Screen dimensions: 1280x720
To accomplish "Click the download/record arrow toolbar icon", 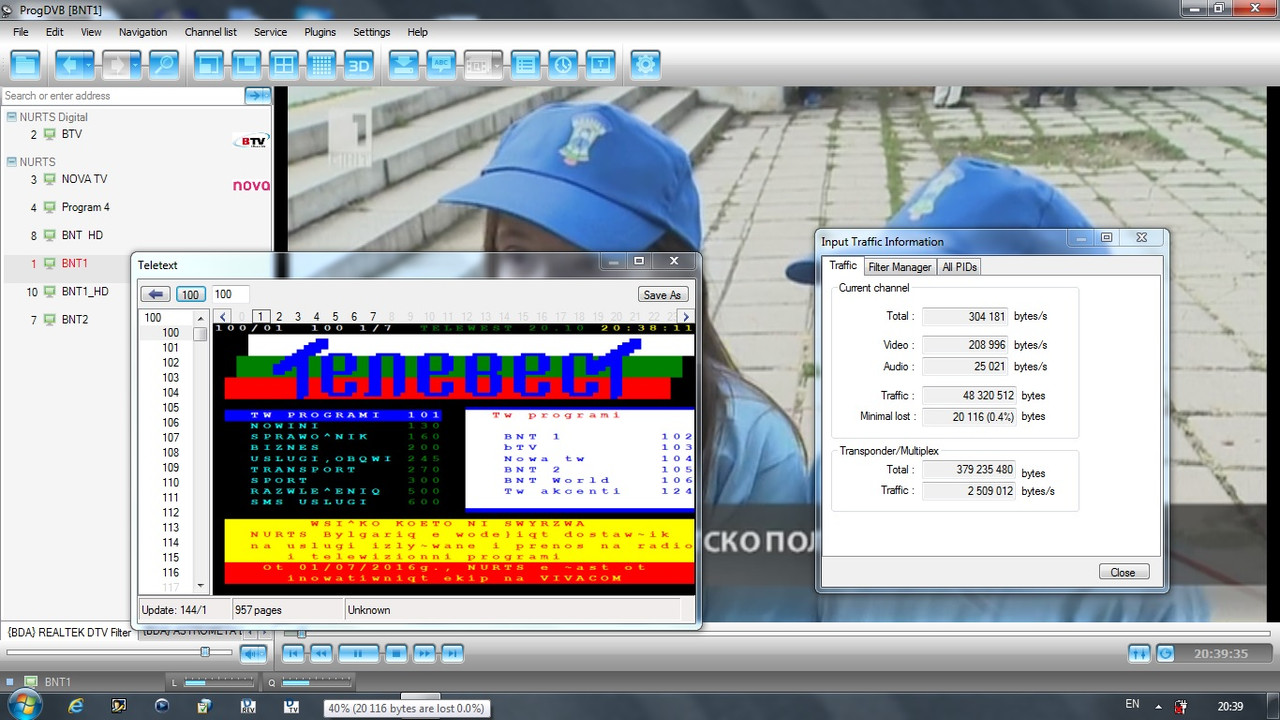I will click(x=403, y=66).
